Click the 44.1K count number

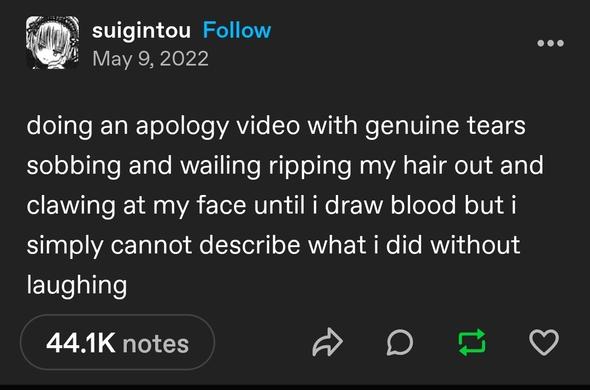click(x=81, y=343)
